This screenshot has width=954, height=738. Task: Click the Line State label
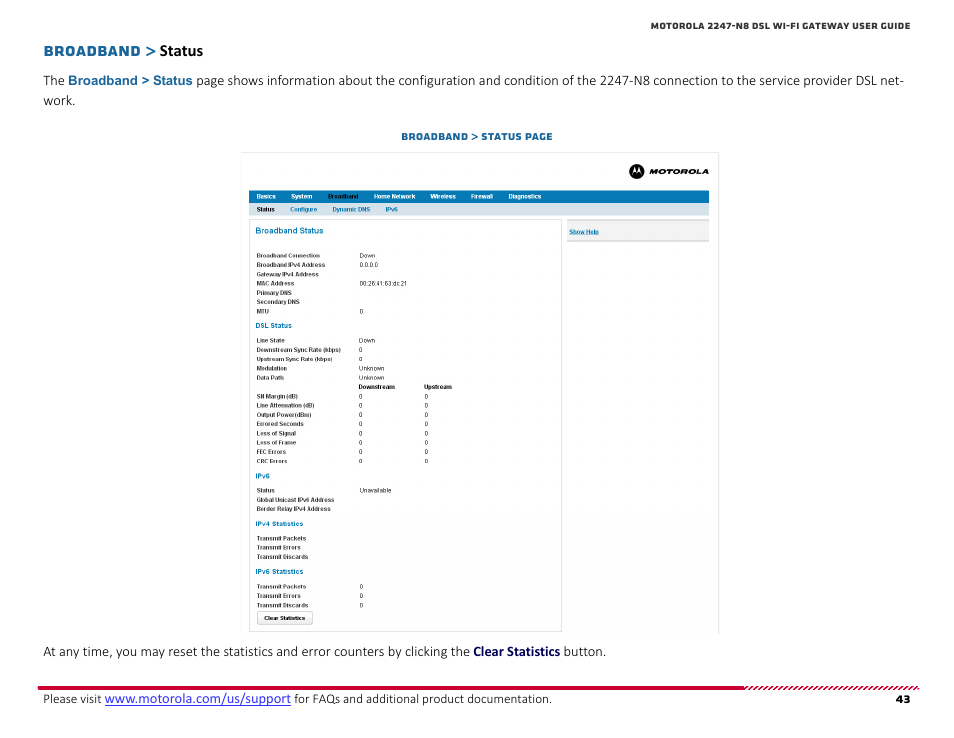270,341
